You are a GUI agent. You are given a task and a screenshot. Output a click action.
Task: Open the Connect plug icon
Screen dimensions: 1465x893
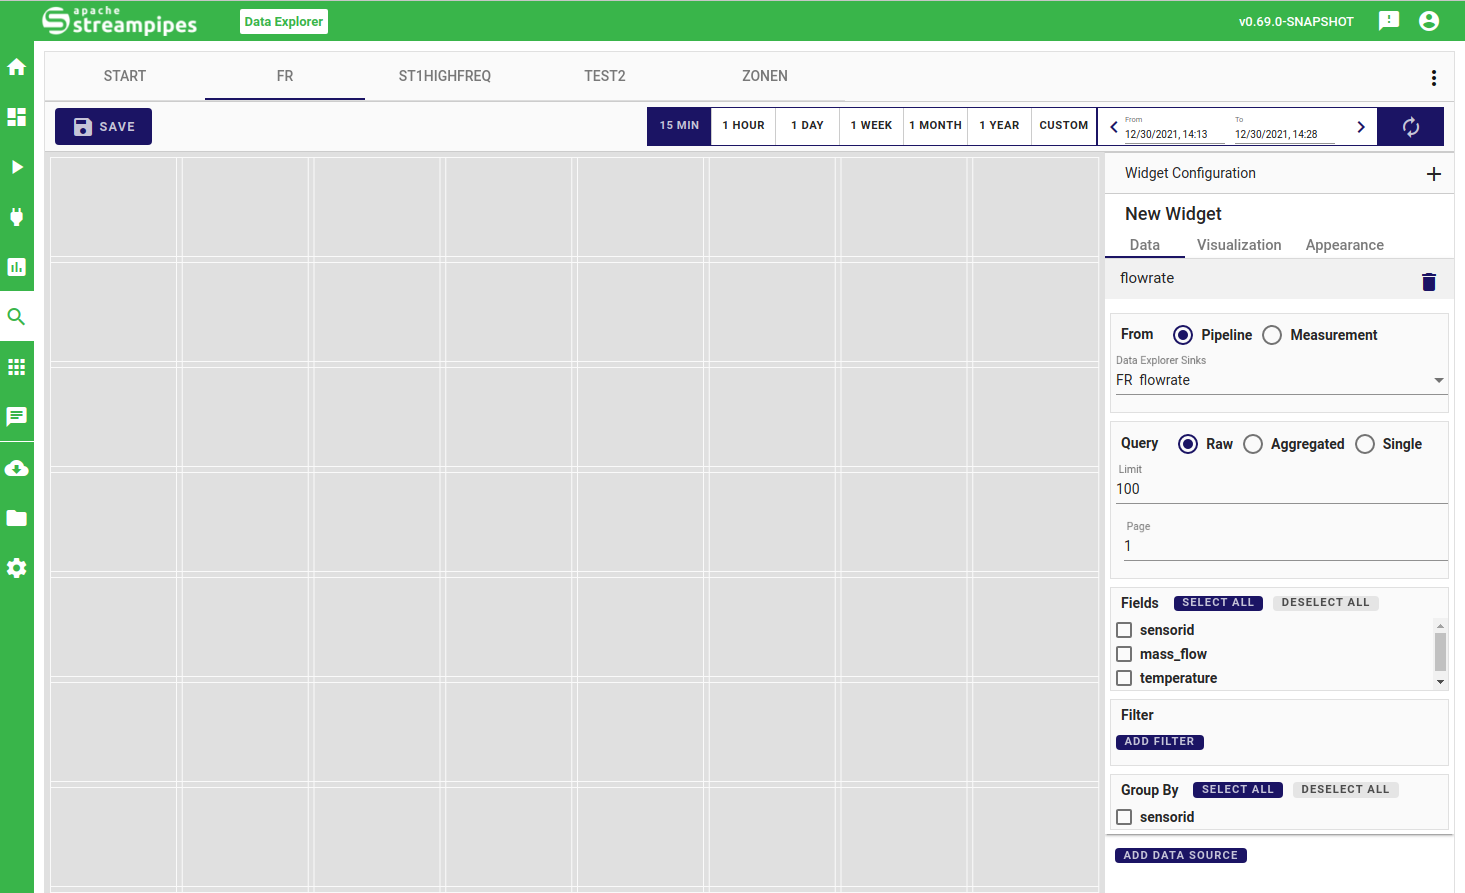tap(16, 217)
